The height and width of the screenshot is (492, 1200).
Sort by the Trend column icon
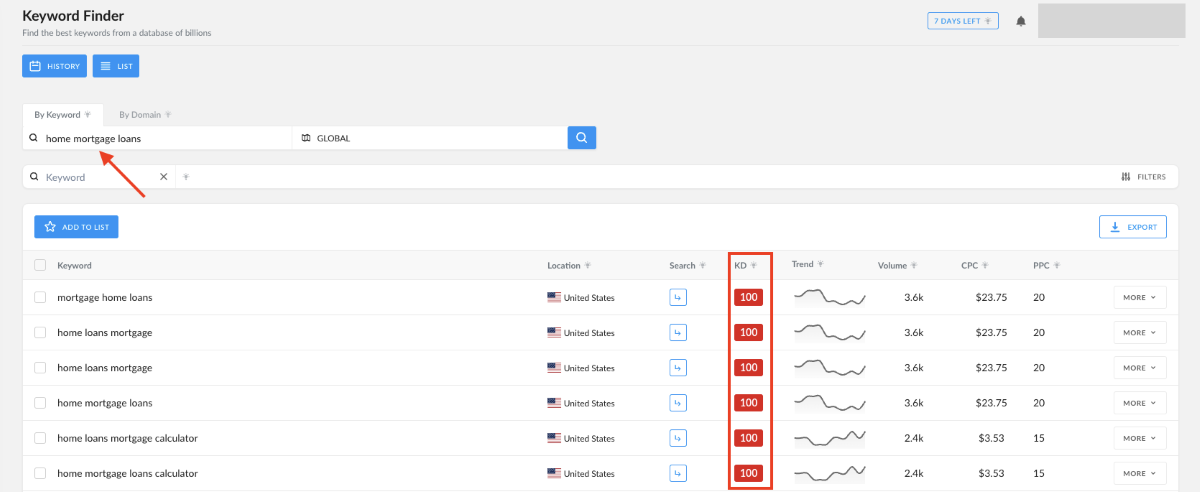(x=820, y=265)
